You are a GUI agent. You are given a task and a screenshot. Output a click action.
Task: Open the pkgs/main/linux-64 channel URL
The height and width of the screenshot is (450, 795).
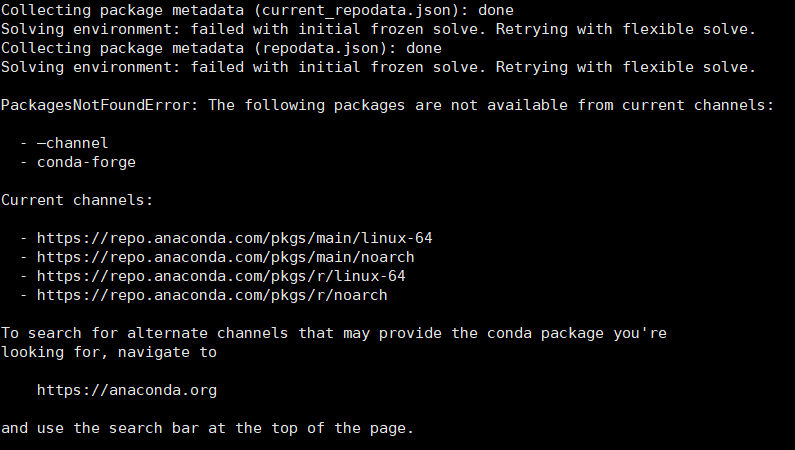235,238
